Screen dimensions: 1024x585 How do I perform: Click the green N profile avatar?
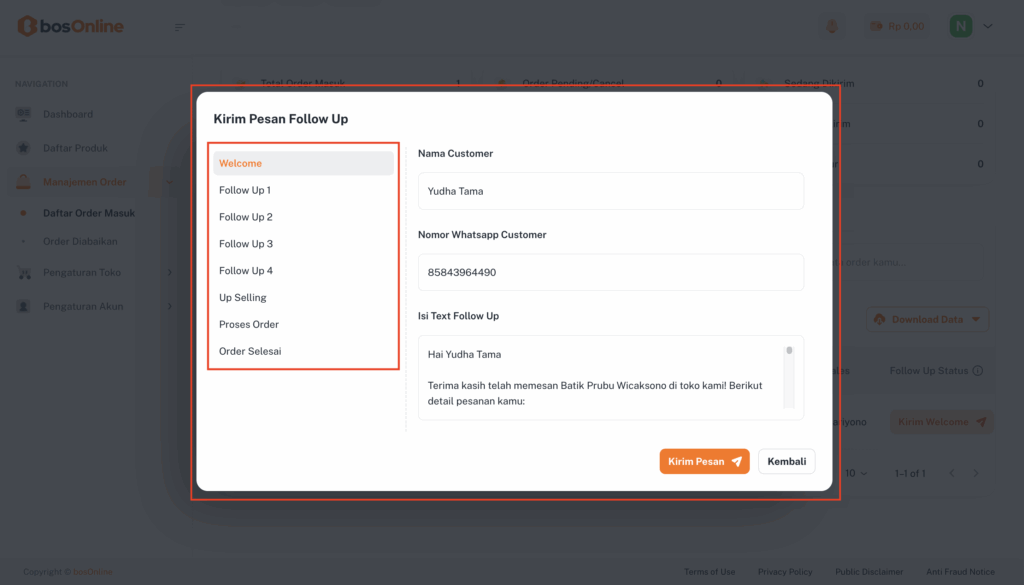tap(960, 26)
